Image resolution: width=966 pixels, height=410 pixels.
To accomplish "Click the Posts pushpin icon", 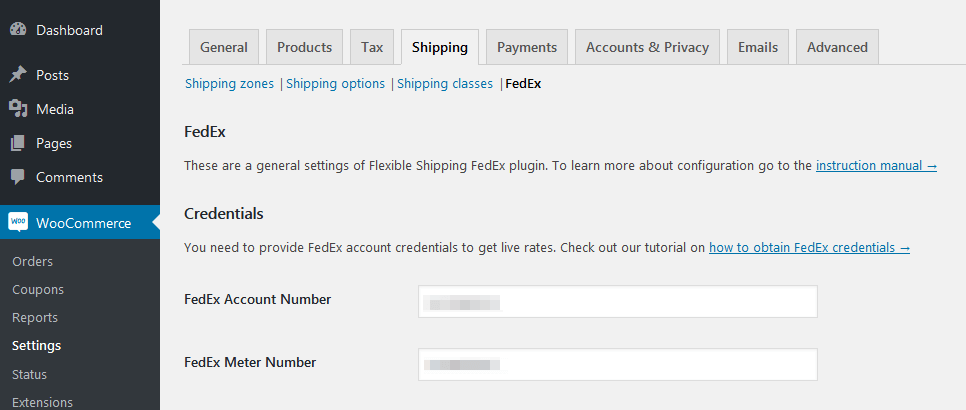I will click(x=18, y=75).
